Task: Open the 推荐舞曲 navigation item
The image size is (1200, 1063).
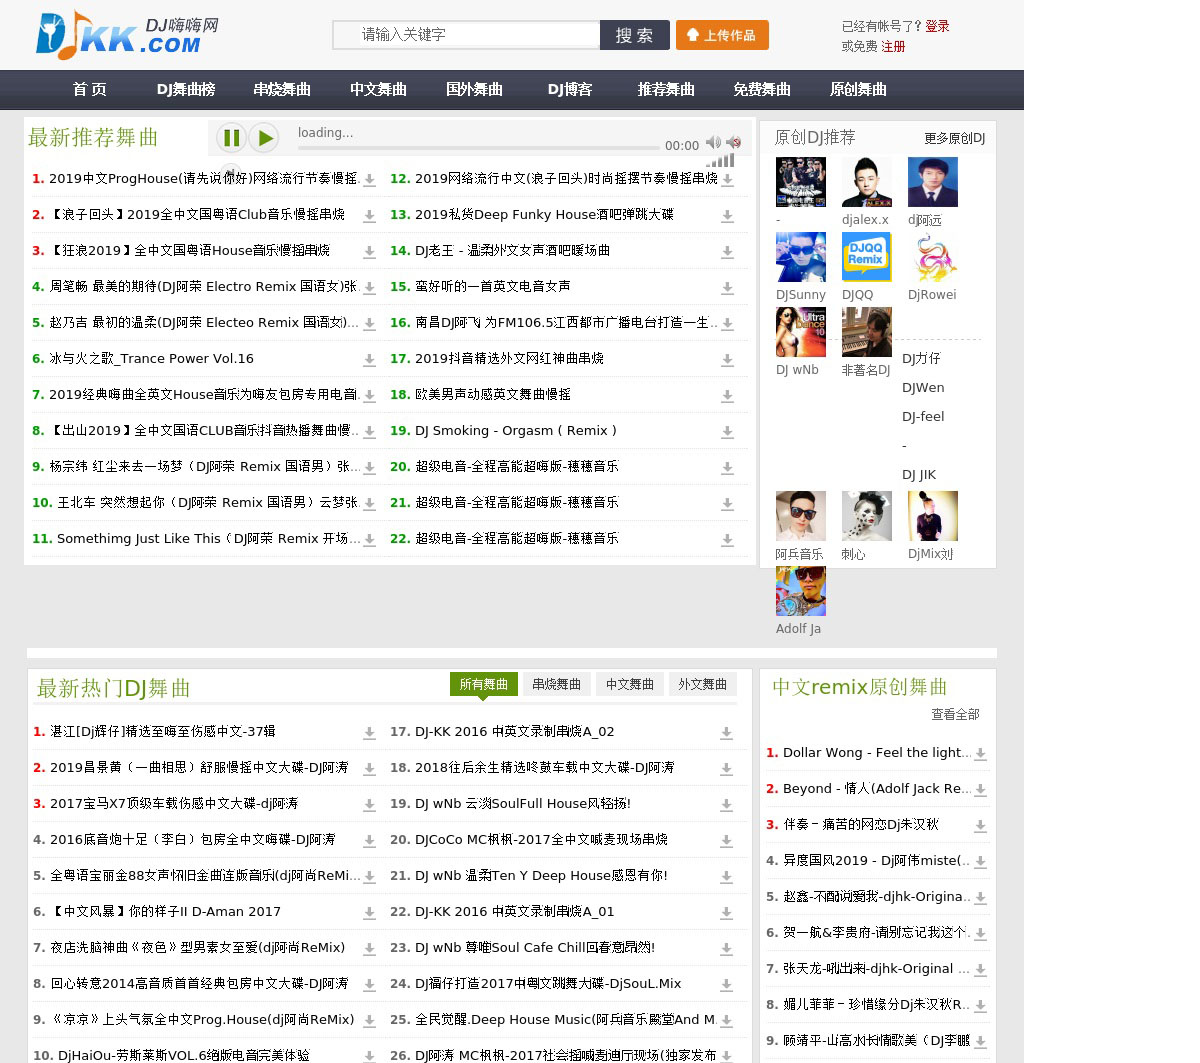Action: (x=666, y=89)
